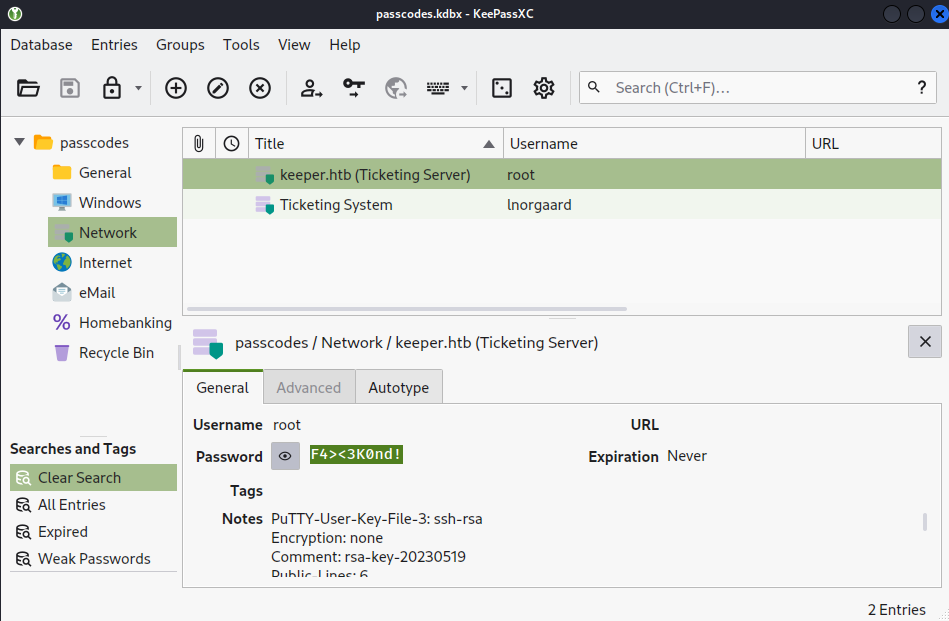
Task: Lock the database with padlock icon
Action: pos(112,88)
